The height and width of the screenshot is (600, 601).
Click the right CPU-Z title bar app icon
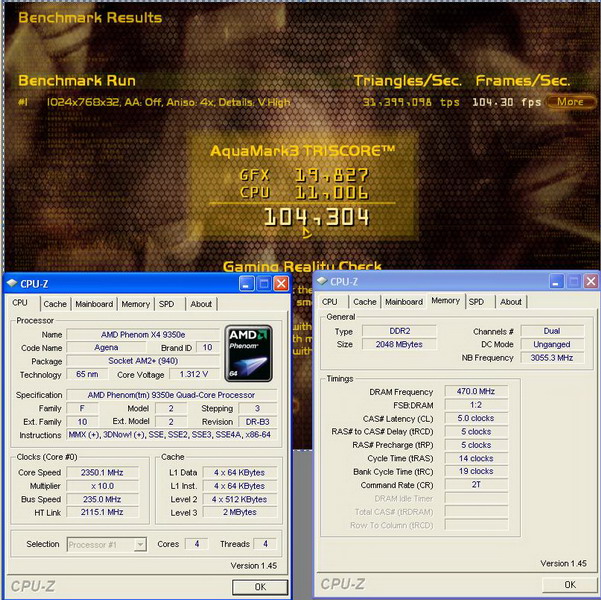322,281
